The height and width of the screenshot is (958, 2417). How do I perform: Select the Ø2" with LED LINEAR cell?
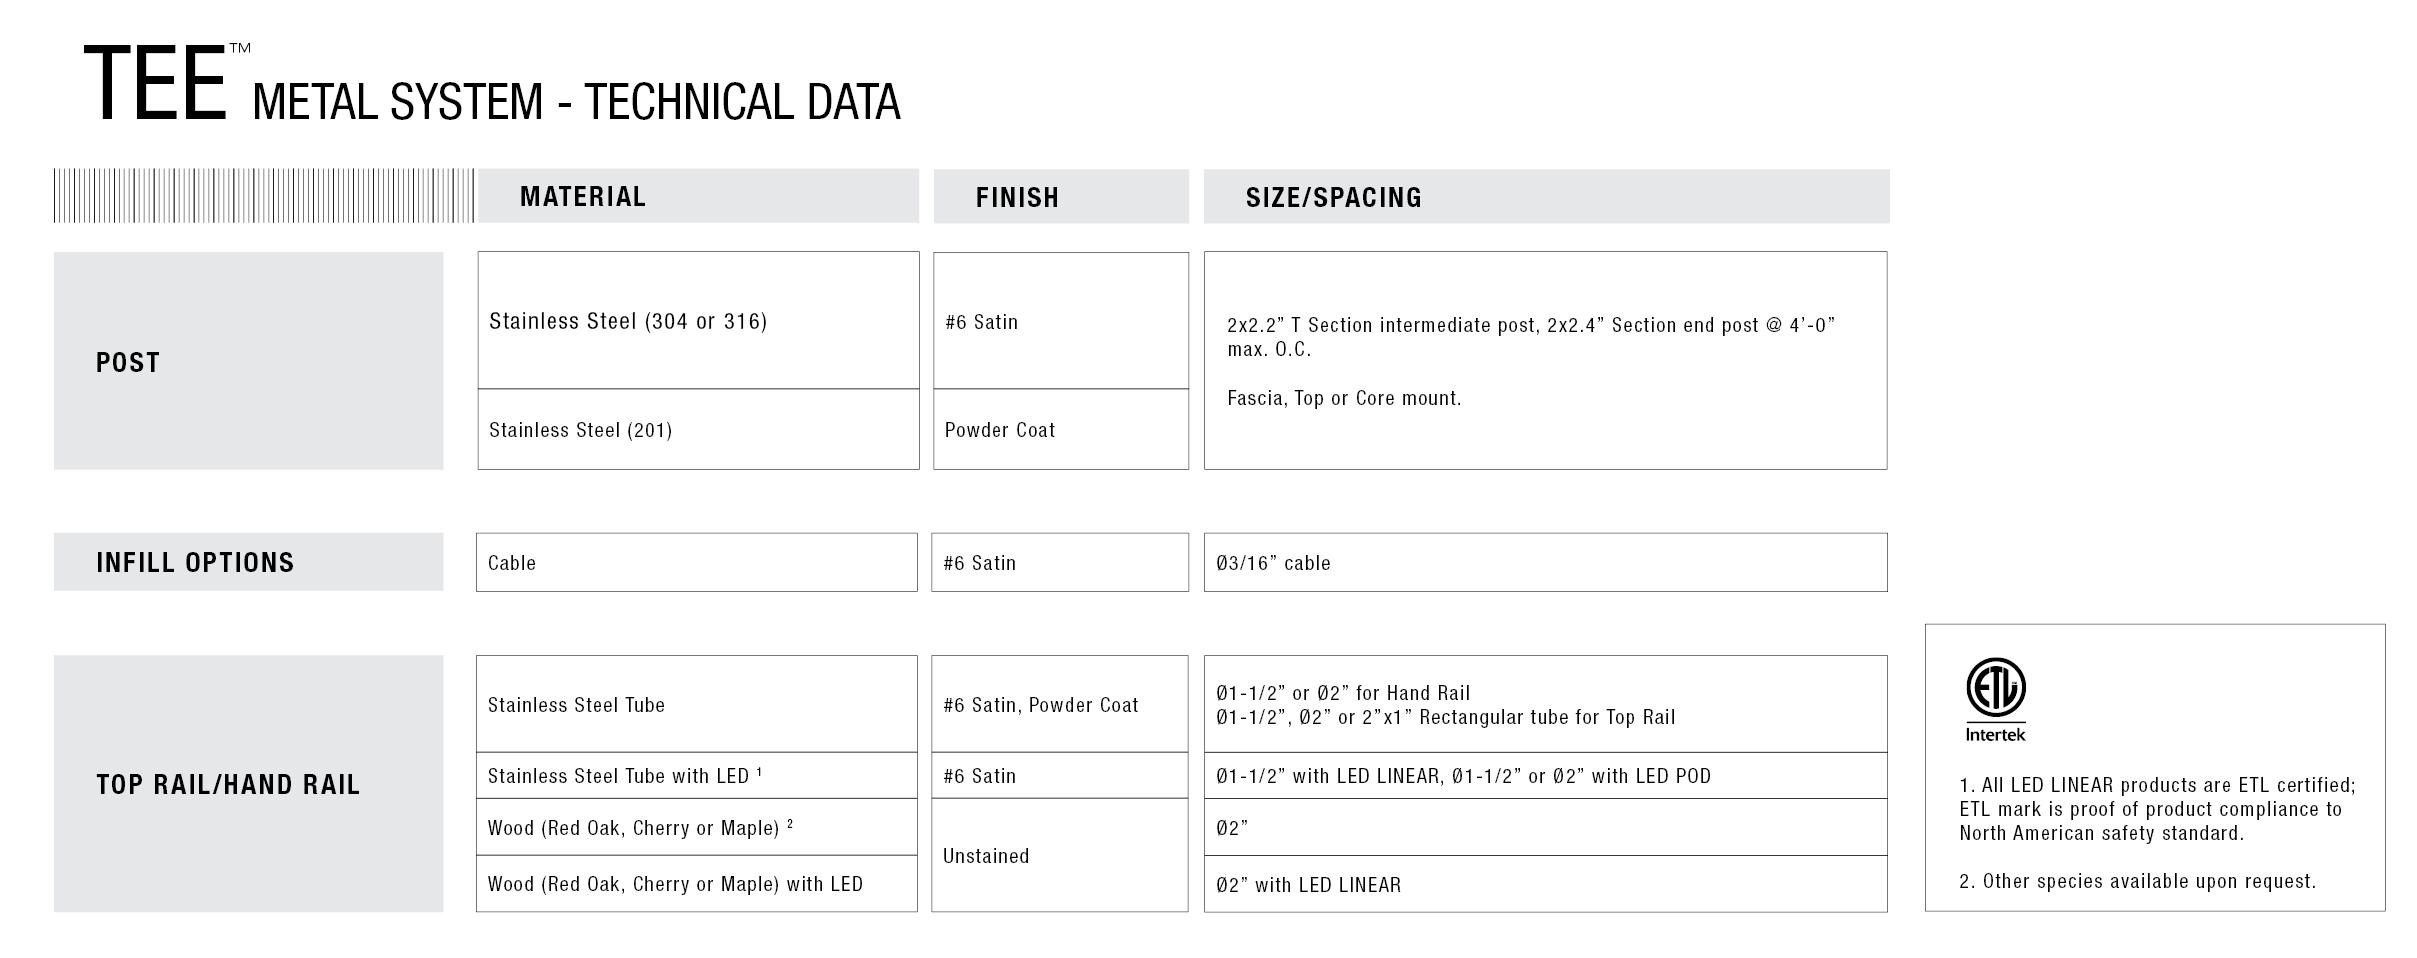pyautogui.click(x=1545, y=884)
